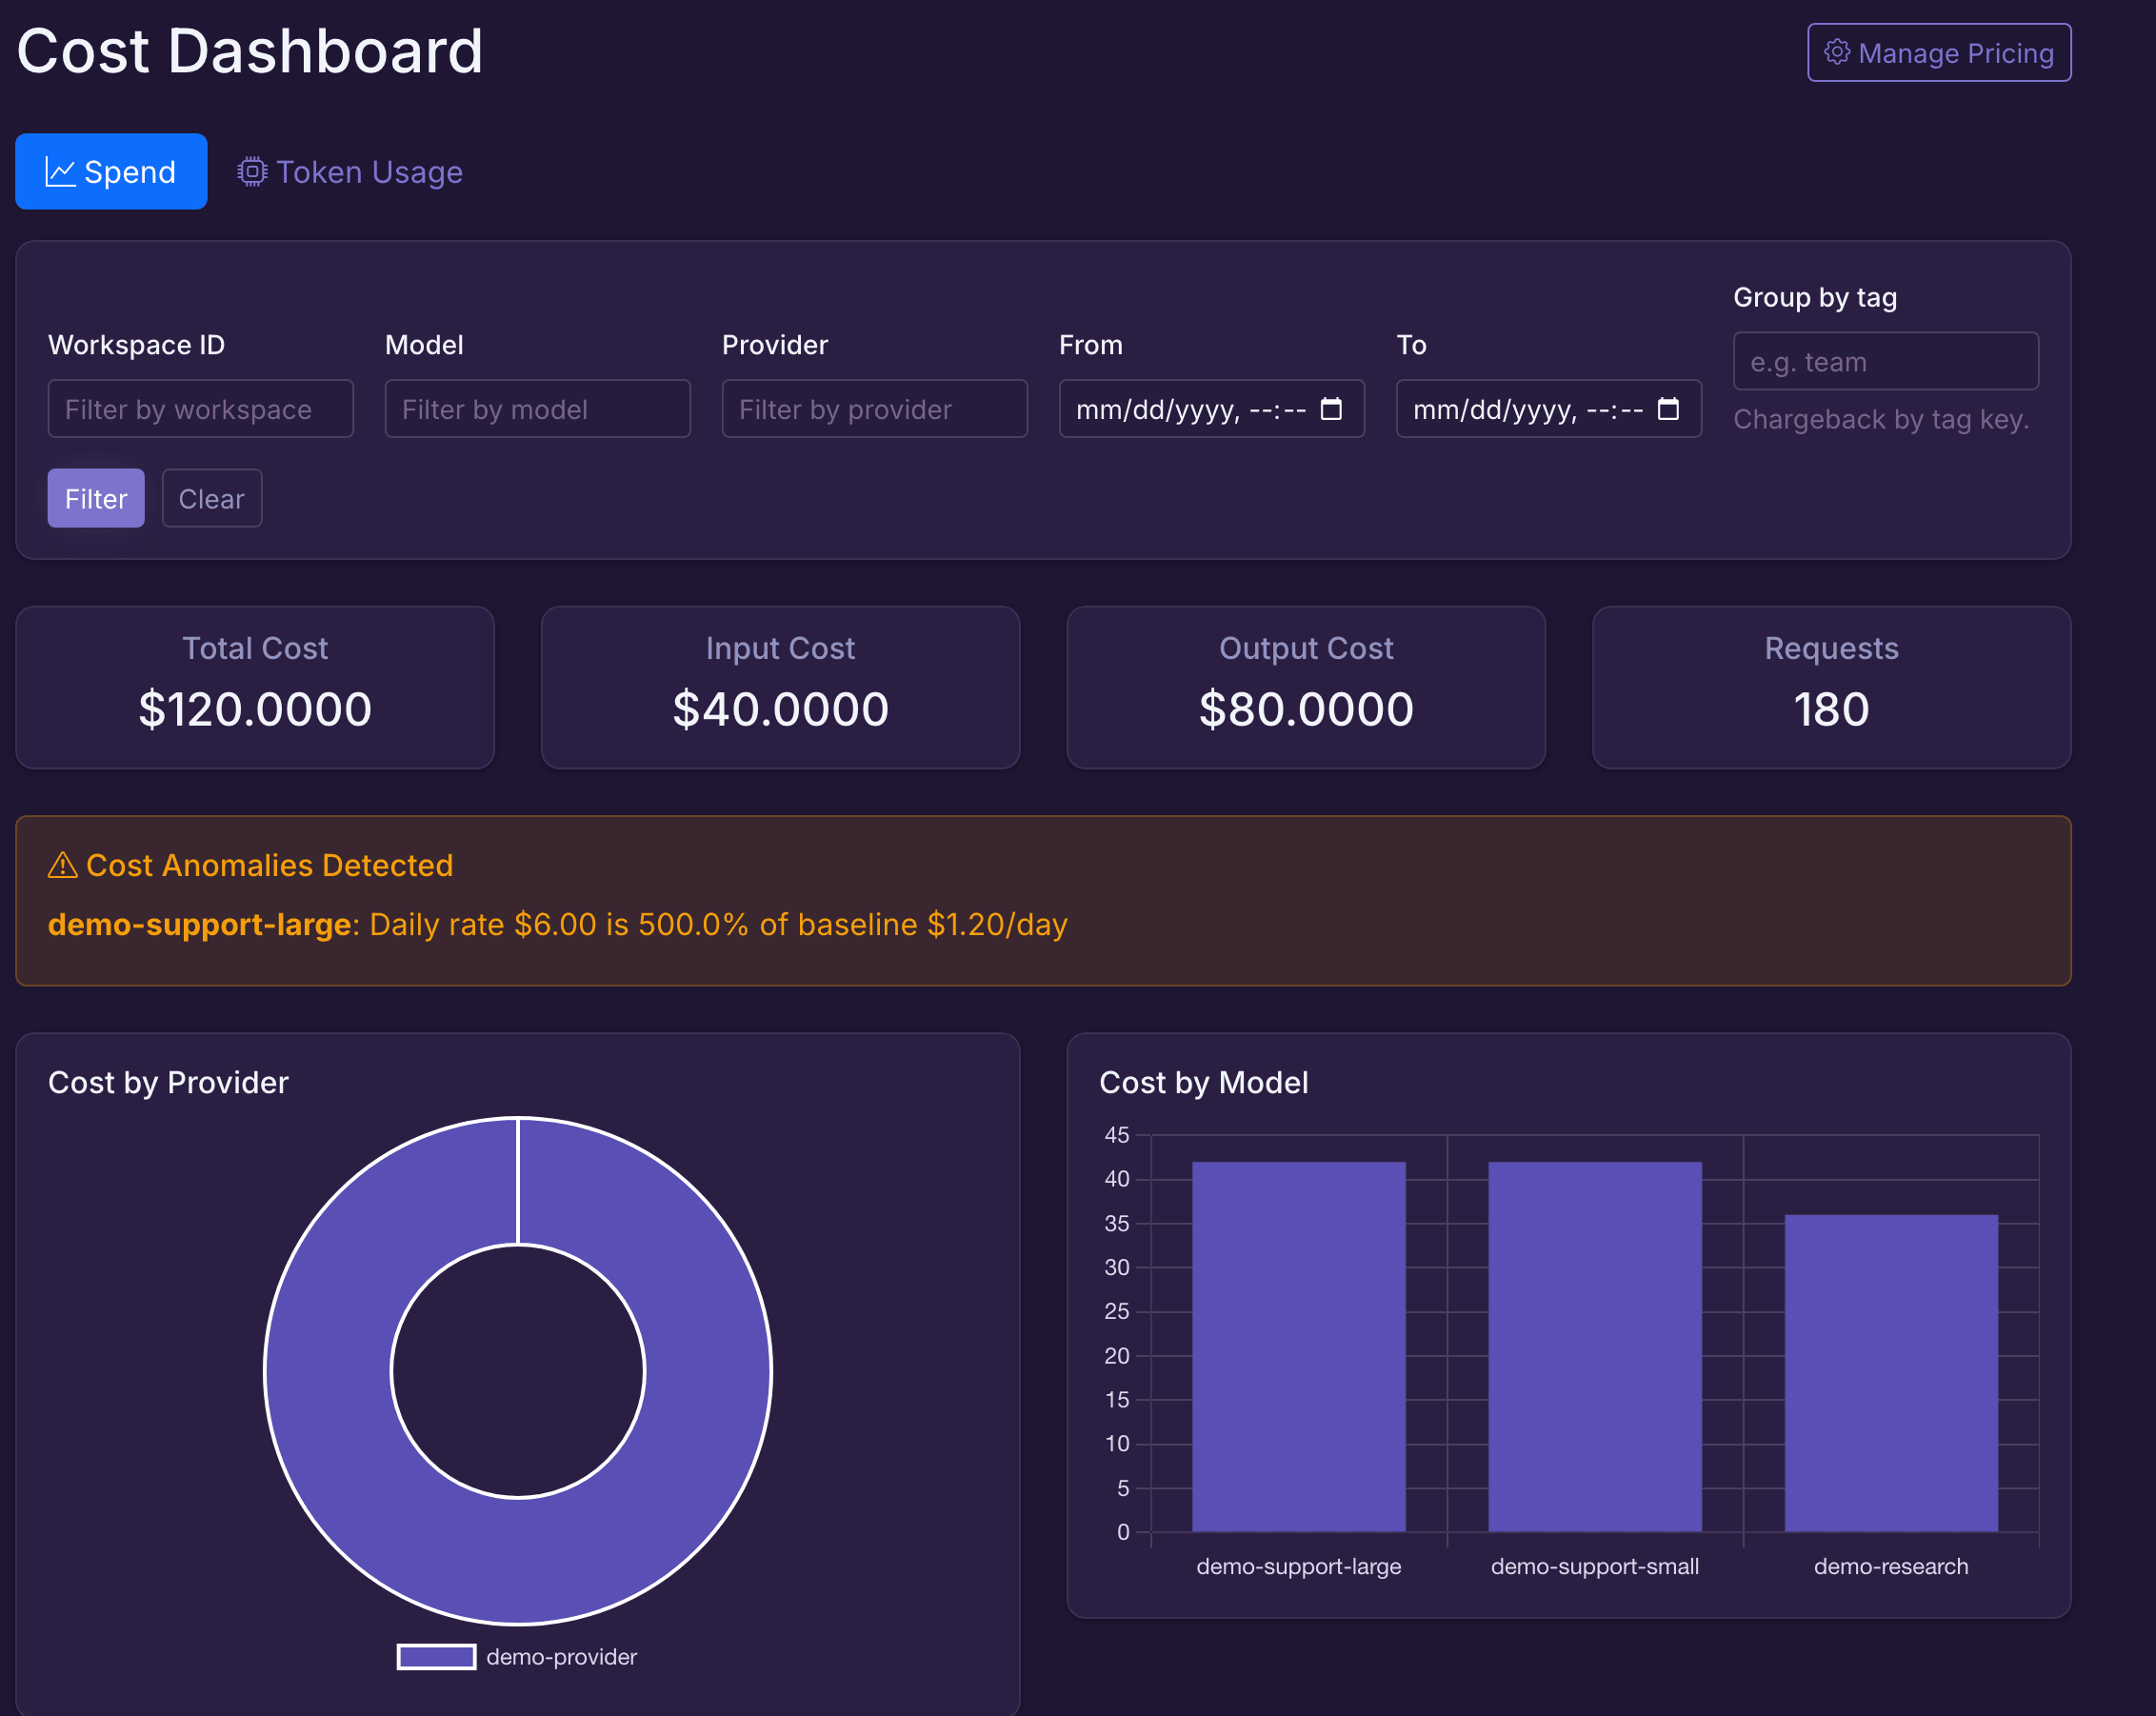Reset filters with the Clear button
The width and height of the screenshot is (2156, 1716).
tap(212, 498)
